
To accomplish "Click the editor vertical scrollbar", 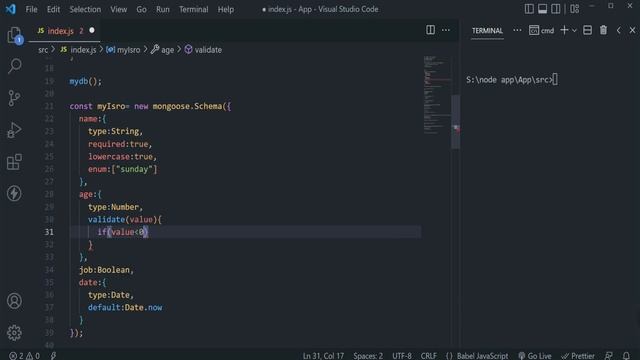I will point(456,122).
